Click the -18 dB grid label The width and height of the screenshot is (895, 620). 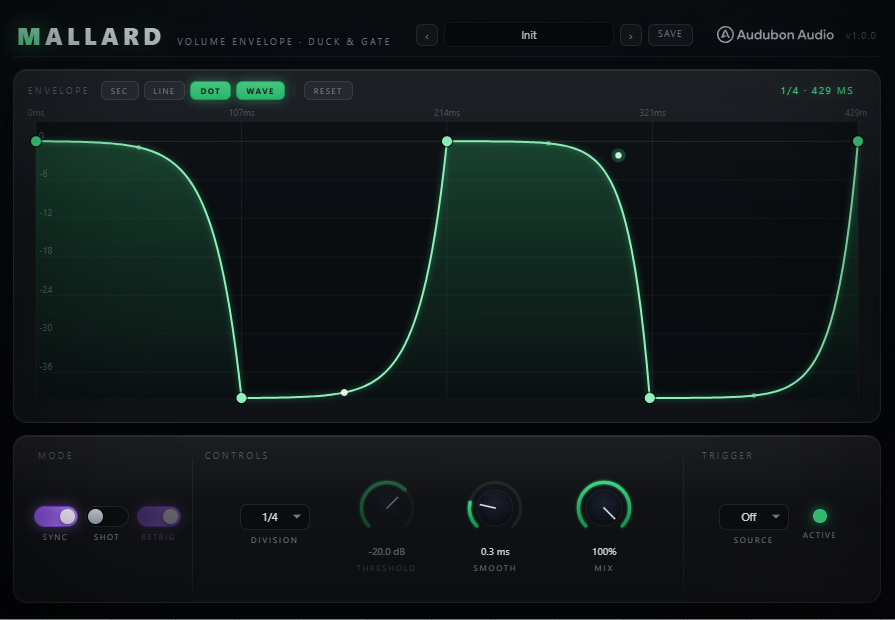[x=46, y=251]
